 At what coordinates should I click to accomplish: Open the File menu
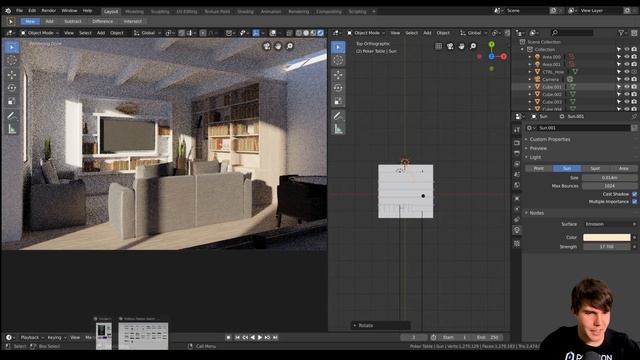pyautogui.click(x=19, y=11)
